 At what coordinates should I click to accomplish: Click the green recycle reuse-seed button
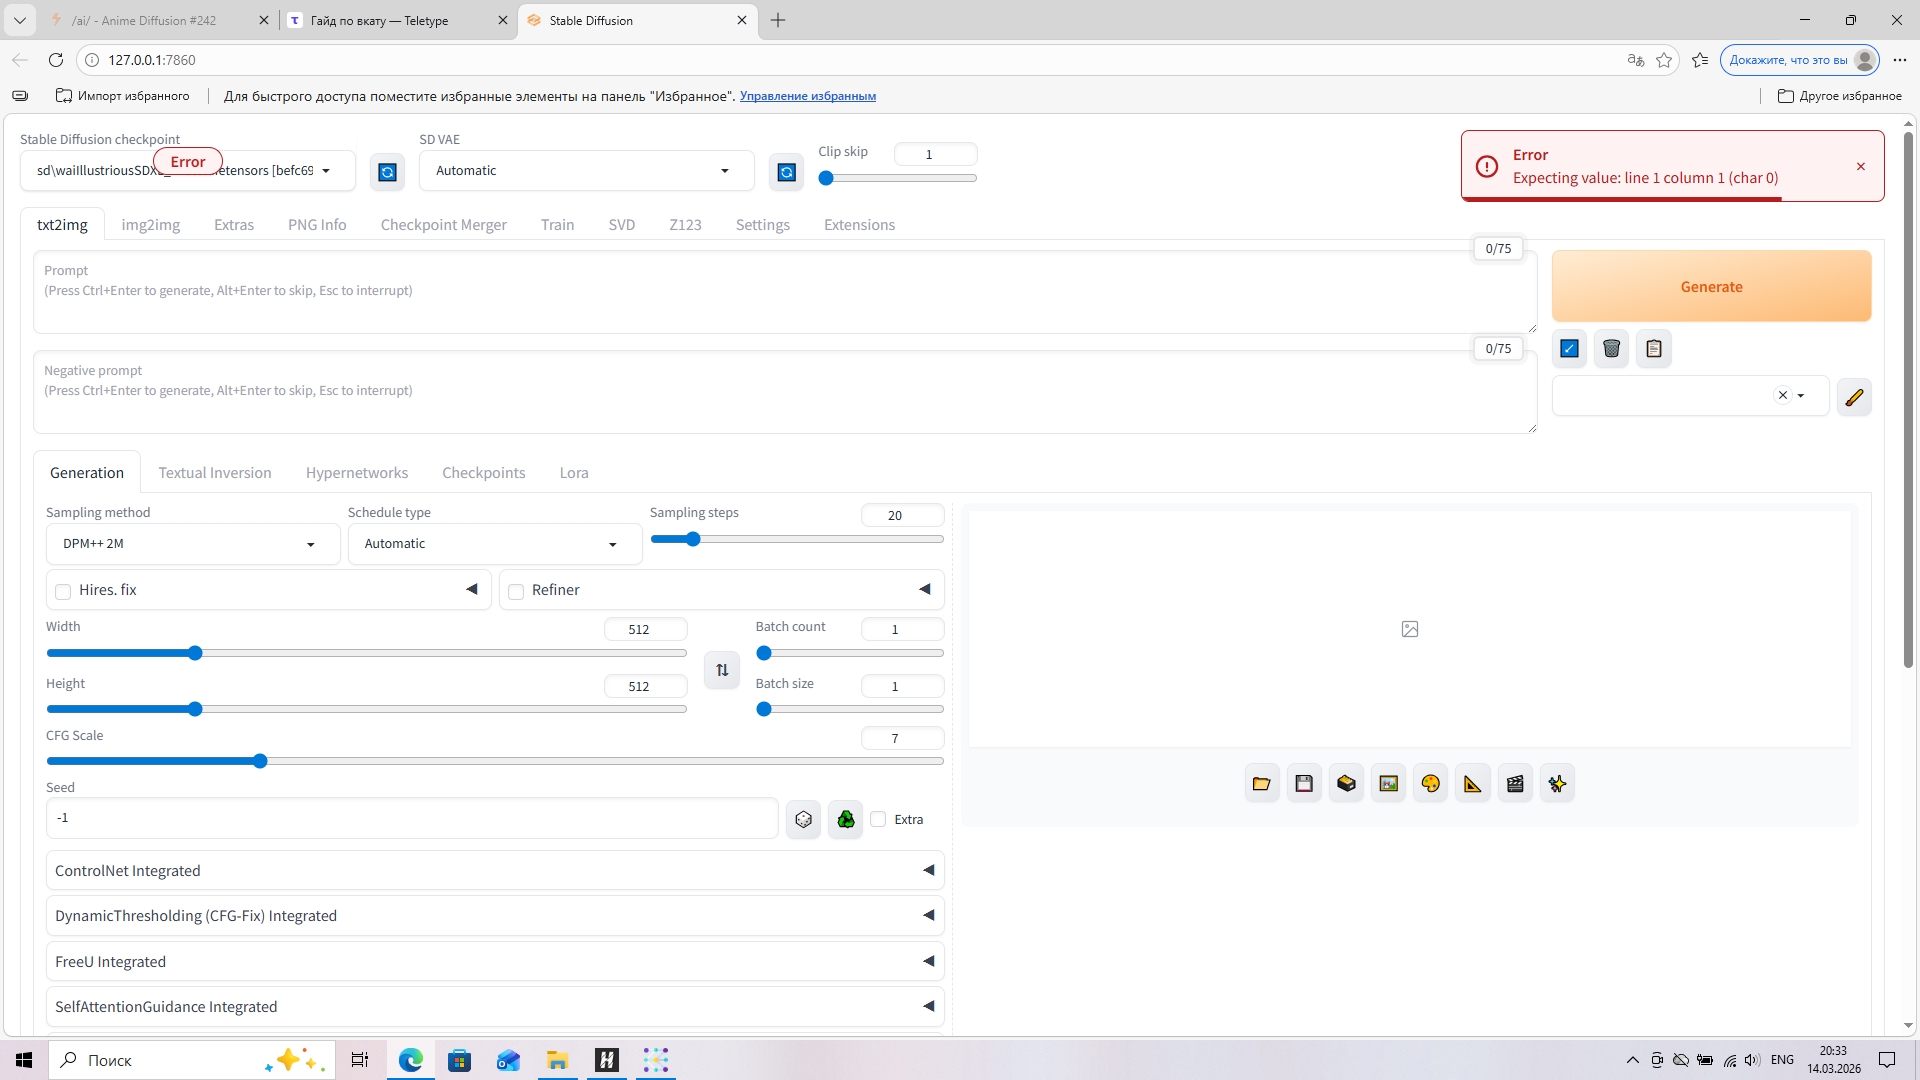[845, 819]
